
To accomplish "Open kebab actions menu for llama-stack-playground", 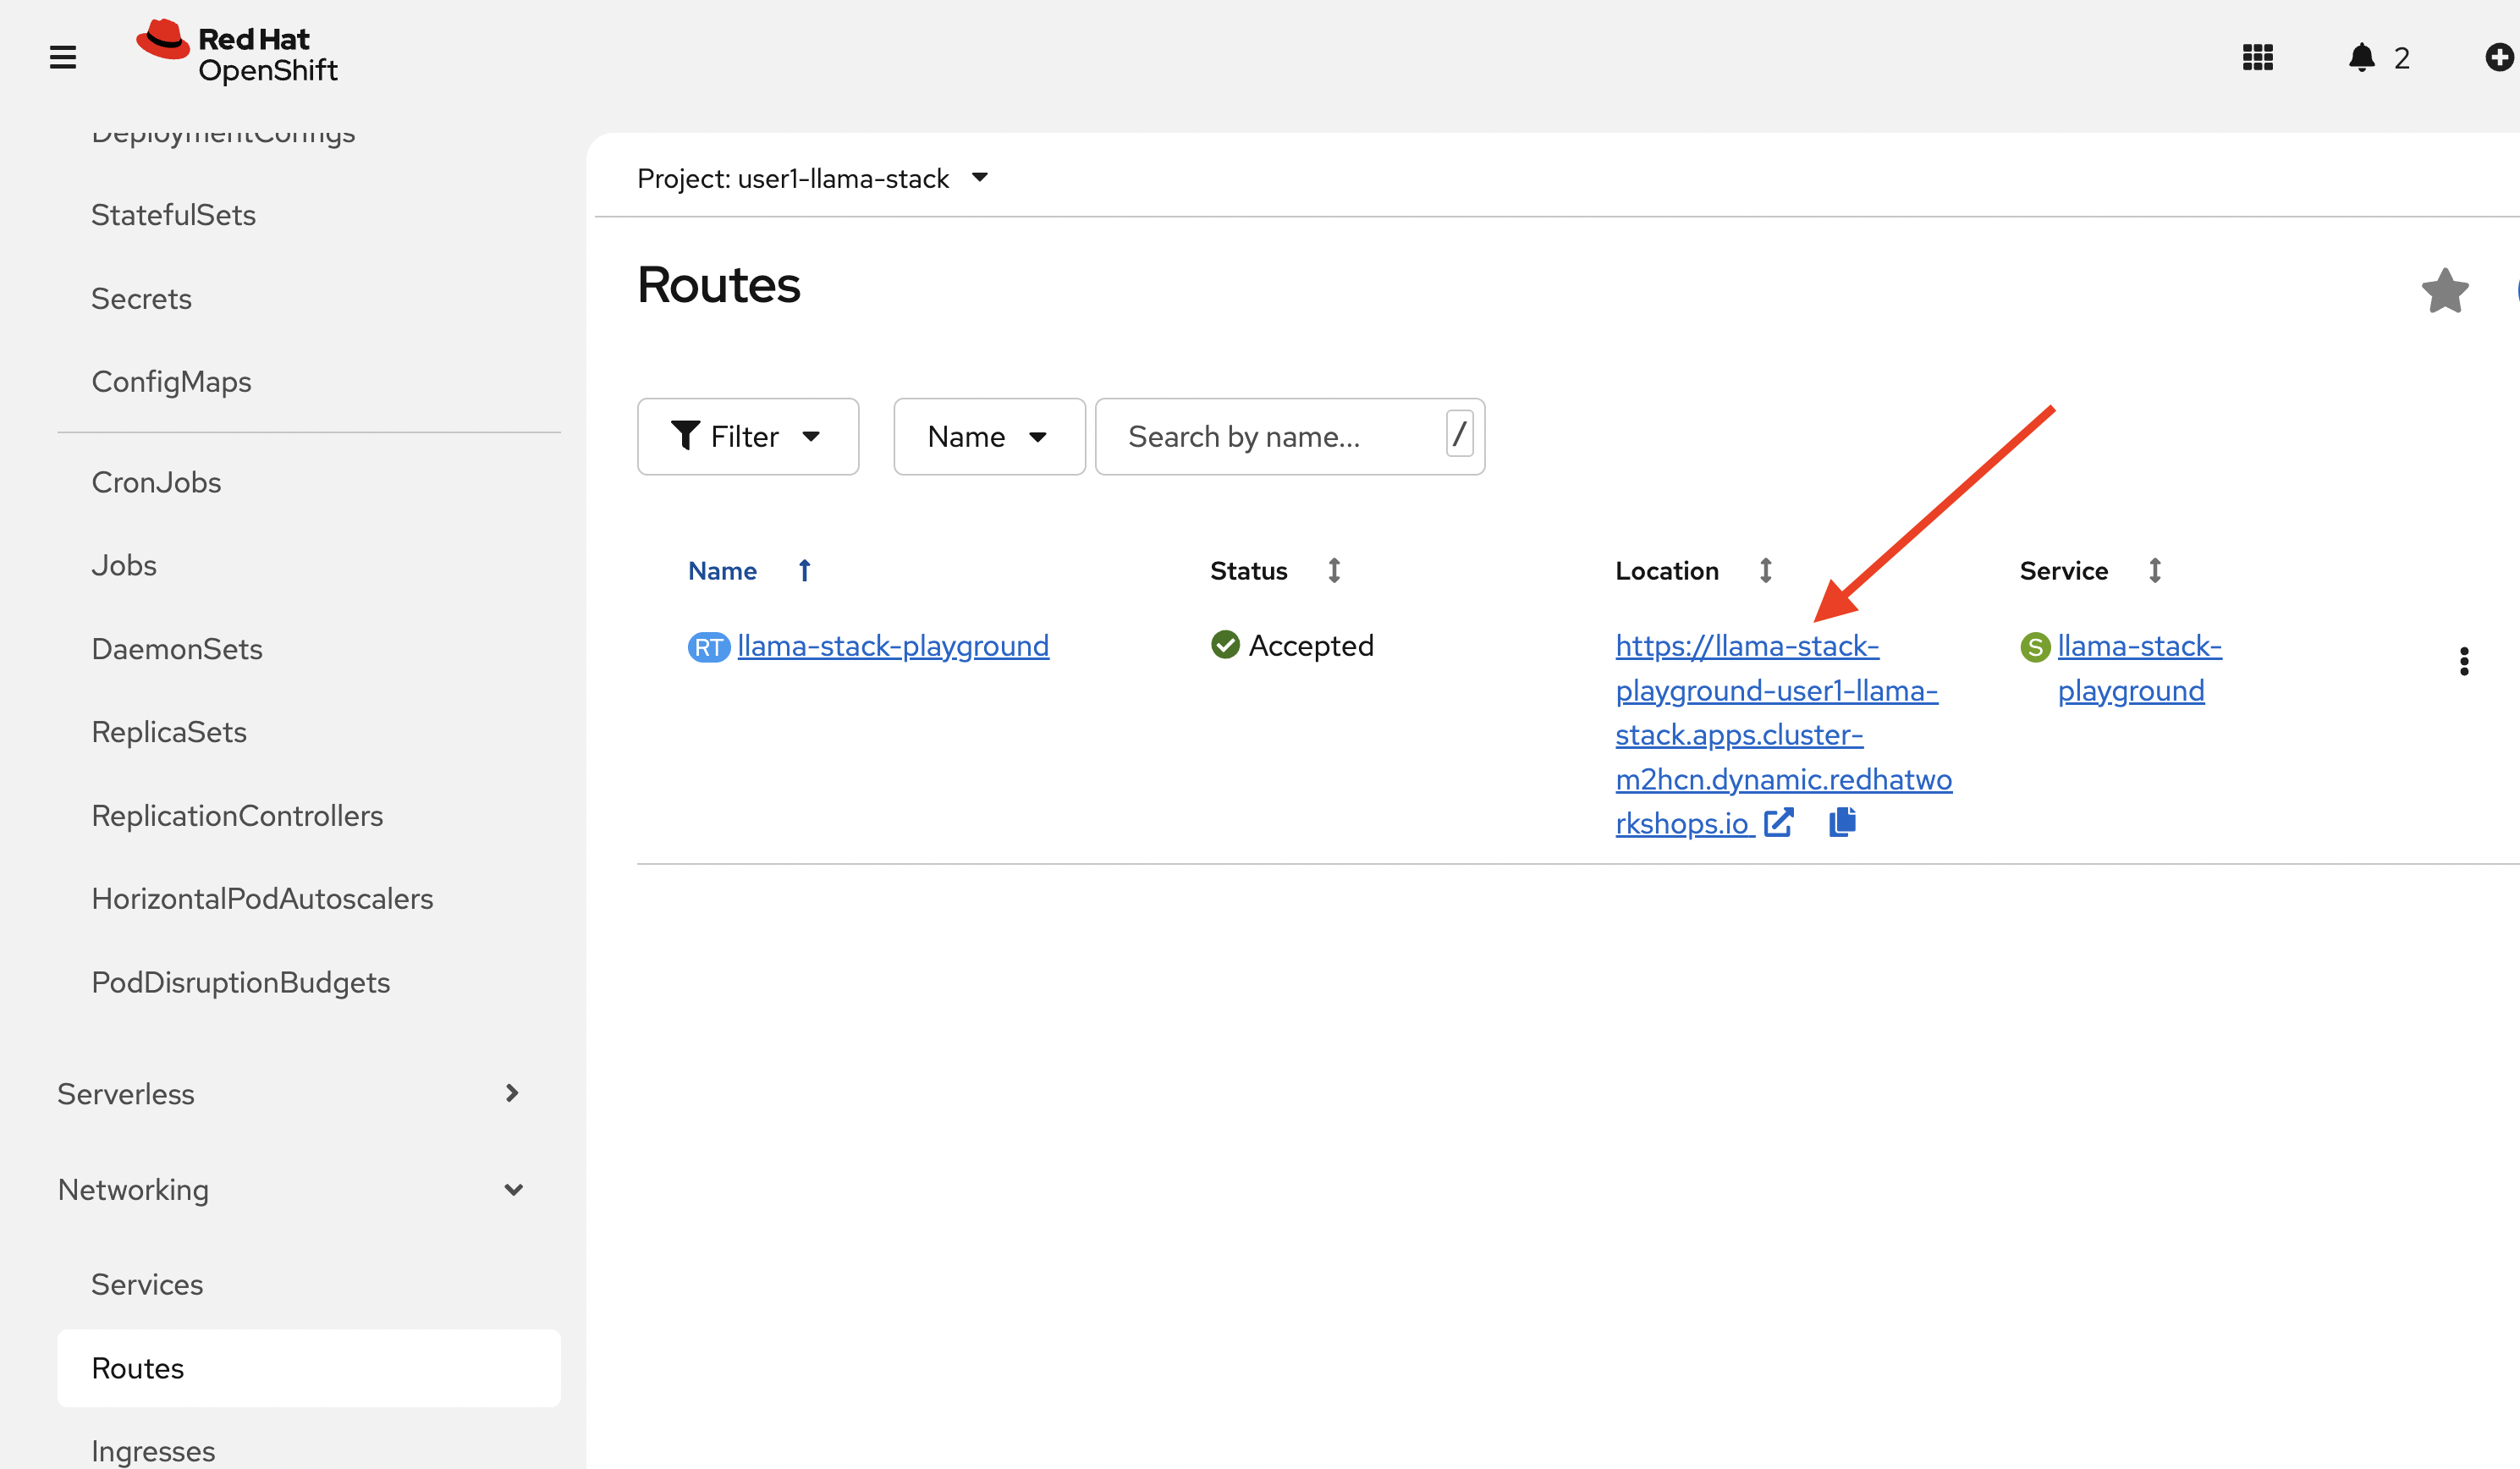I will 2464,661.
